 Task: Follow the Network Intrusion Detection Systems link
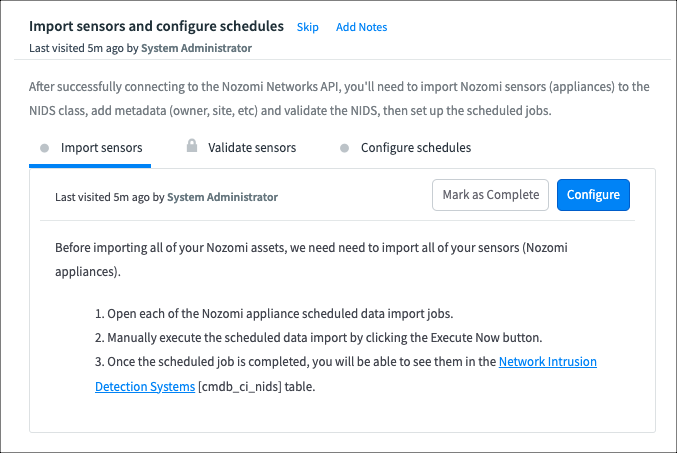(x=547, y=361)
